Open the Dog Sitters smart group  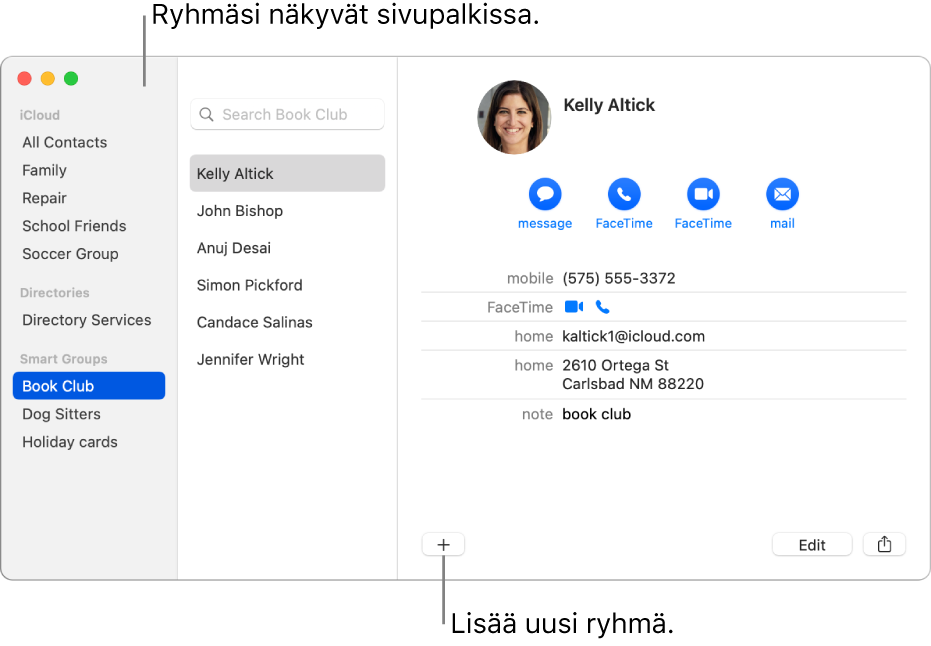tap(61, 414)
